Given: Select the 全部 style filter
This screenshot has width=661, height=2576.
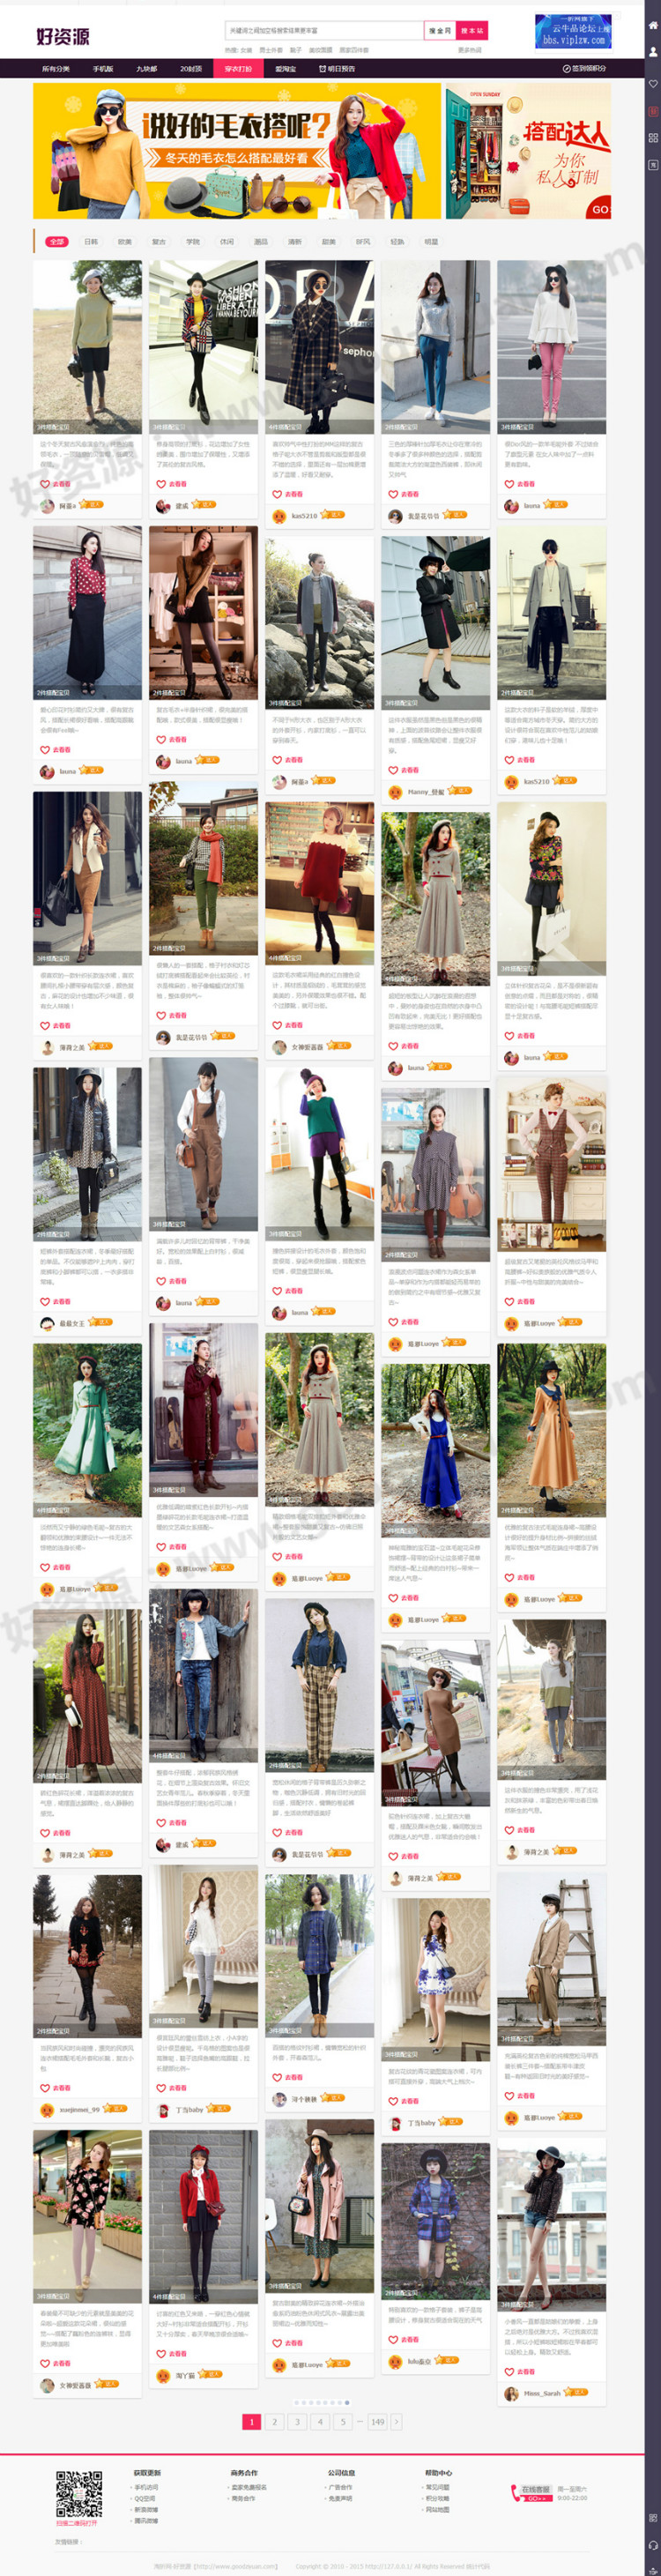Looking at the screenshot, I should pos(57,241).
